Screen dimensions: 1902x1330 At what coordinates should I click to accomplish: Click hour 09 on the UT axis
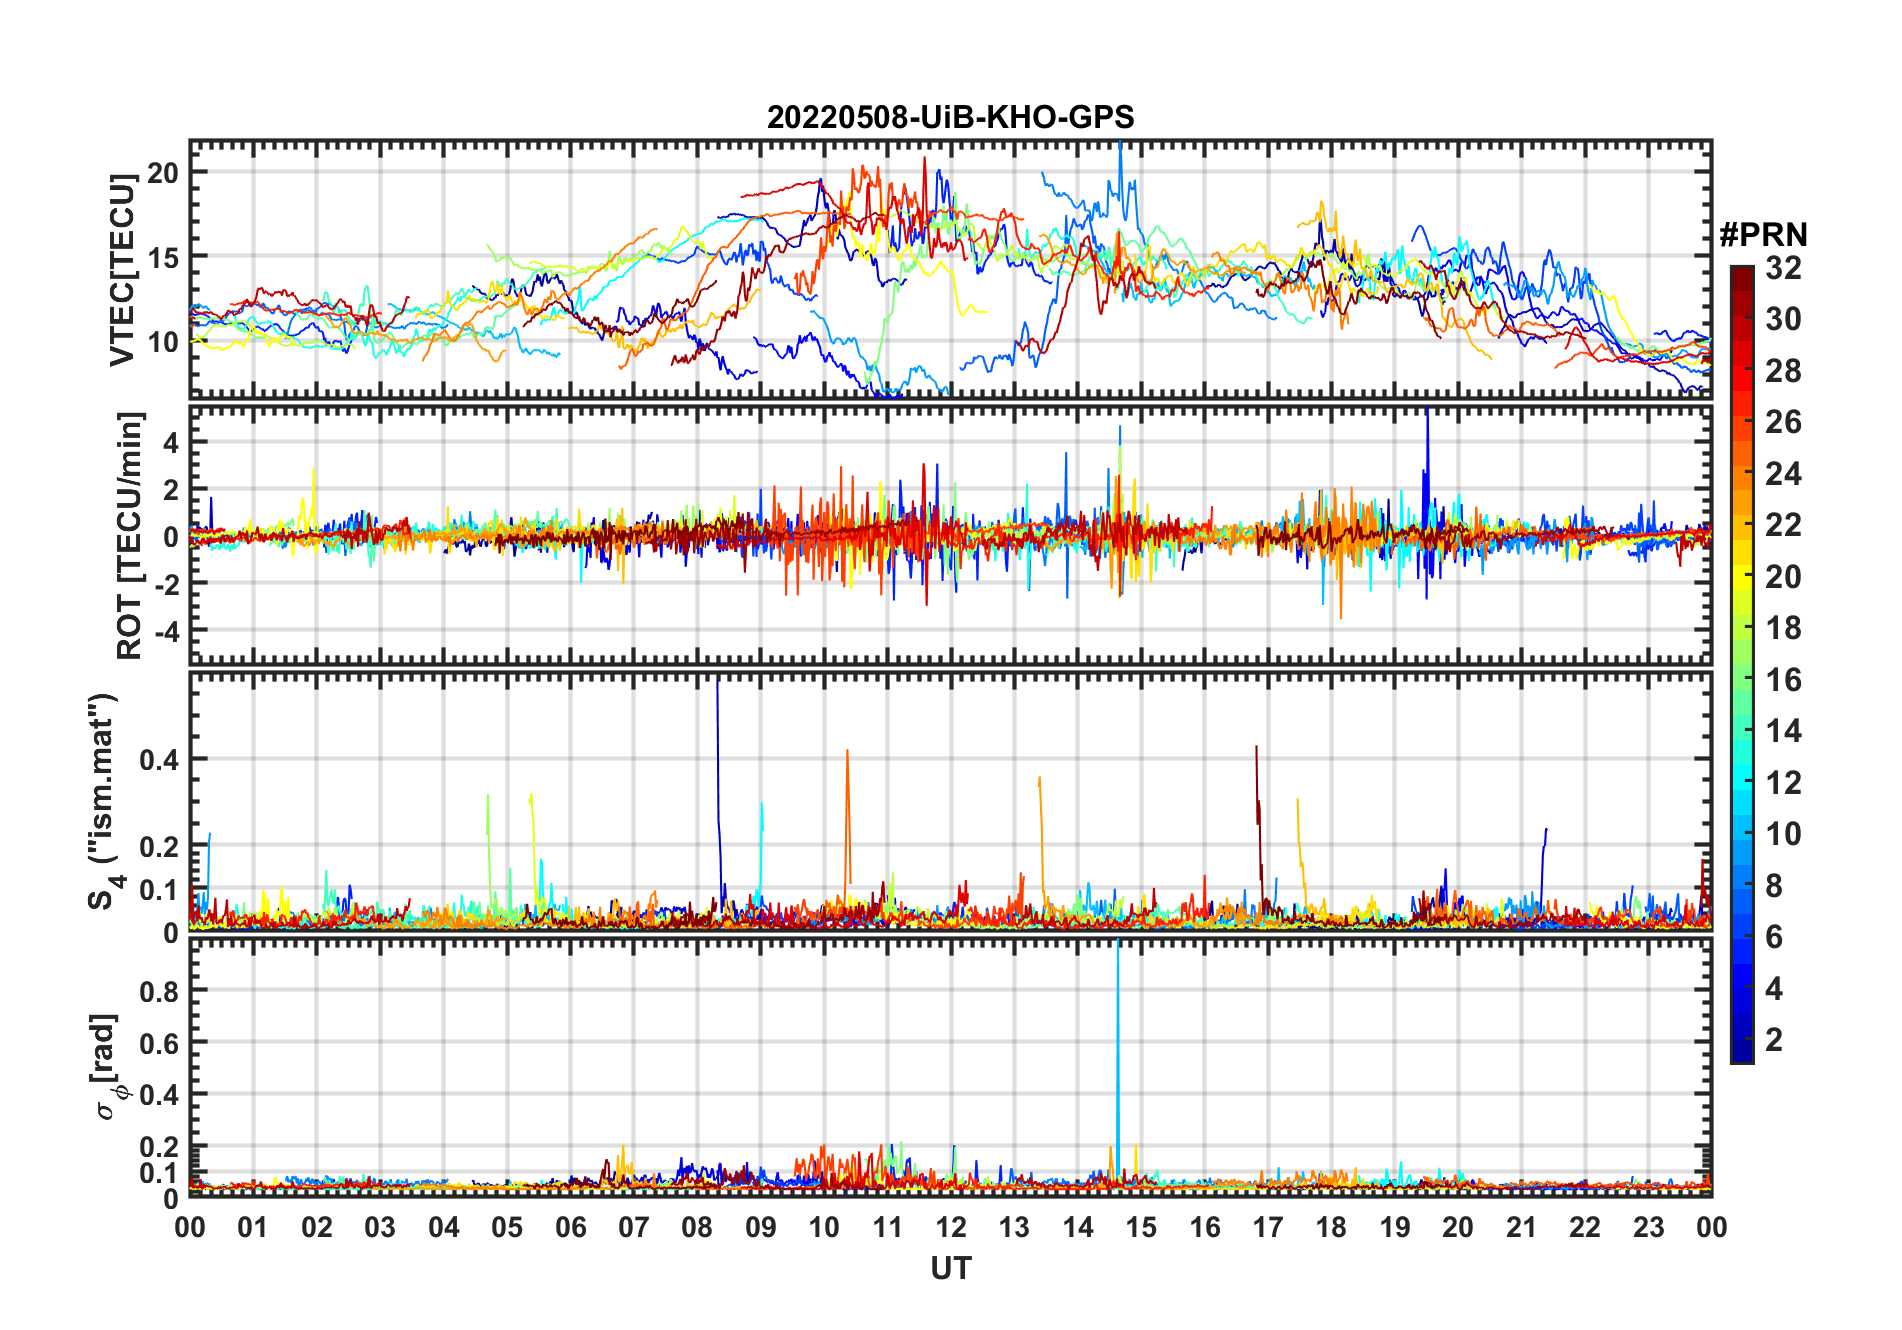pyautogui.click(x=761, y=1227)
